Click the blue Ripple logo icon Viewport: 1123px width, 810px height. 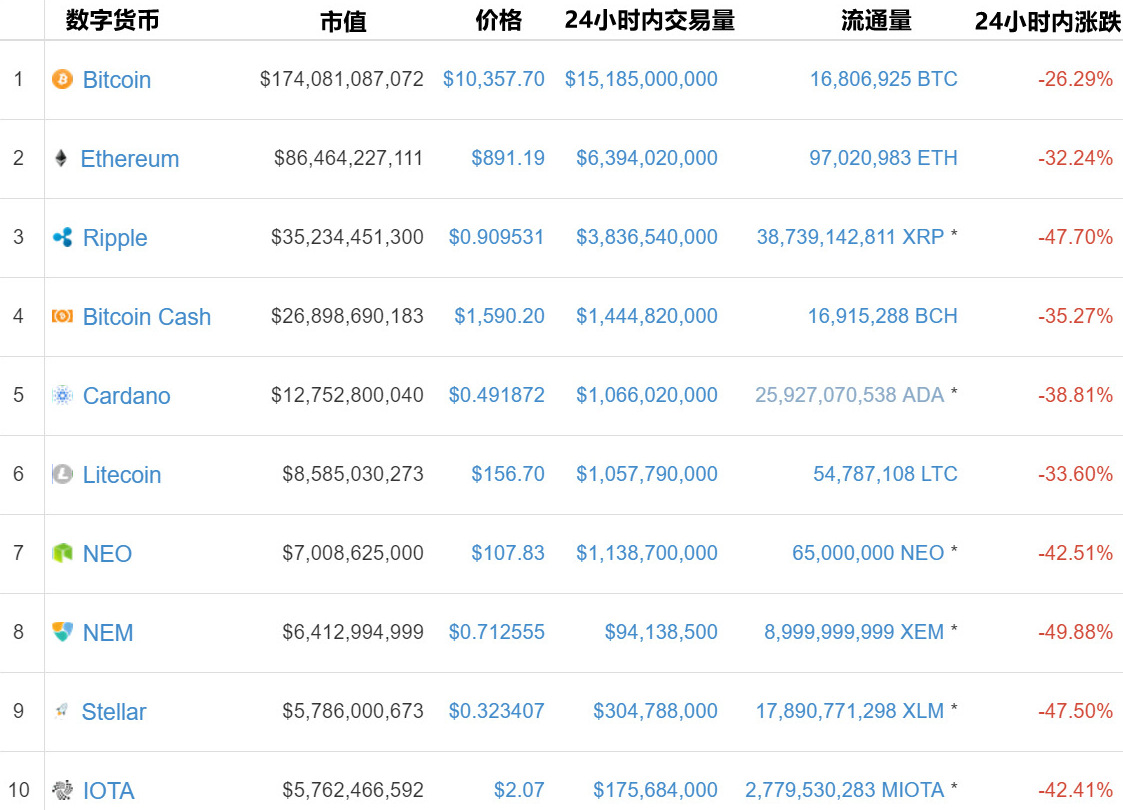click(x=62, y=237)
